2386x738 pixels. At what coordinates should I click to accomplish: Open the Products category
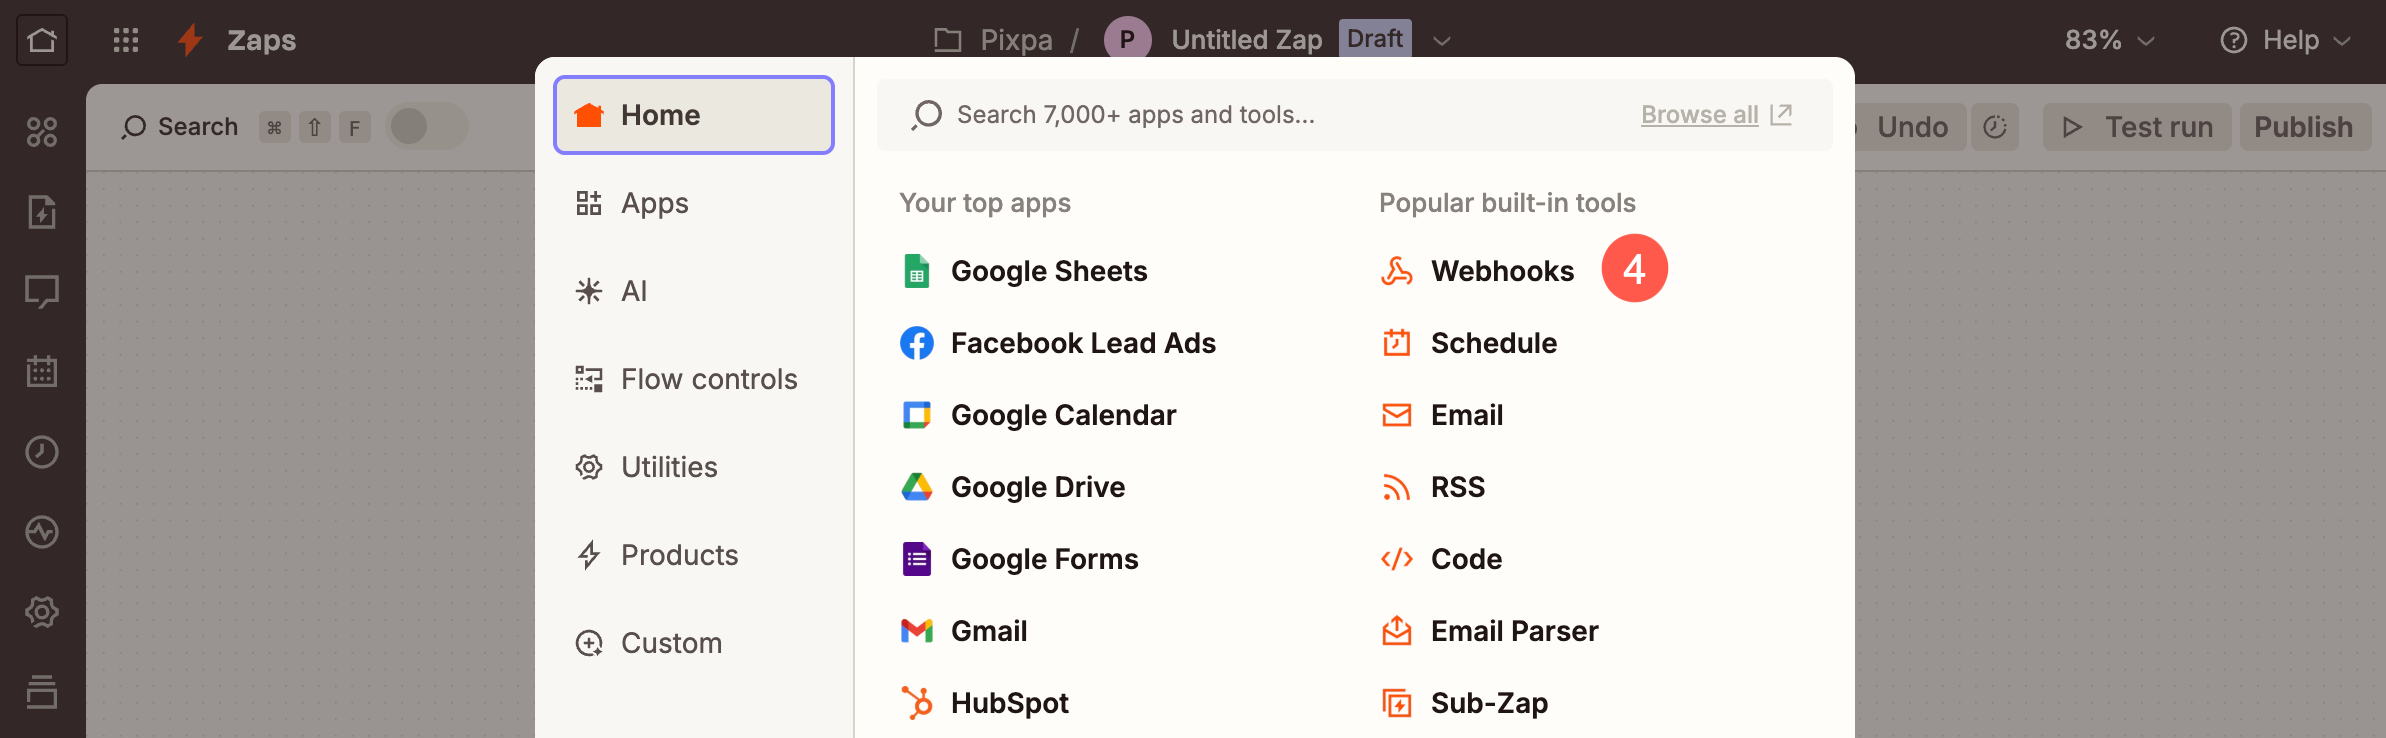[694, 555]
